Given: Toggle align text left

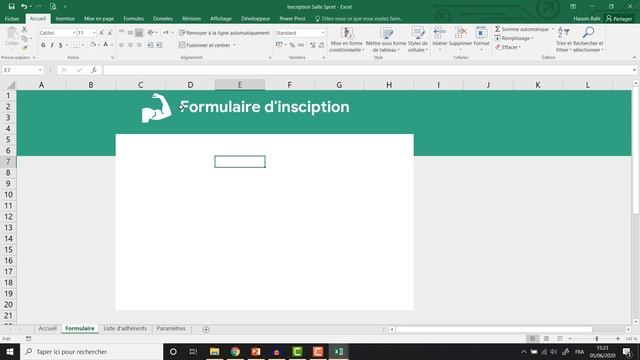Looking at the screenshot, I should (x=122, y=45).
